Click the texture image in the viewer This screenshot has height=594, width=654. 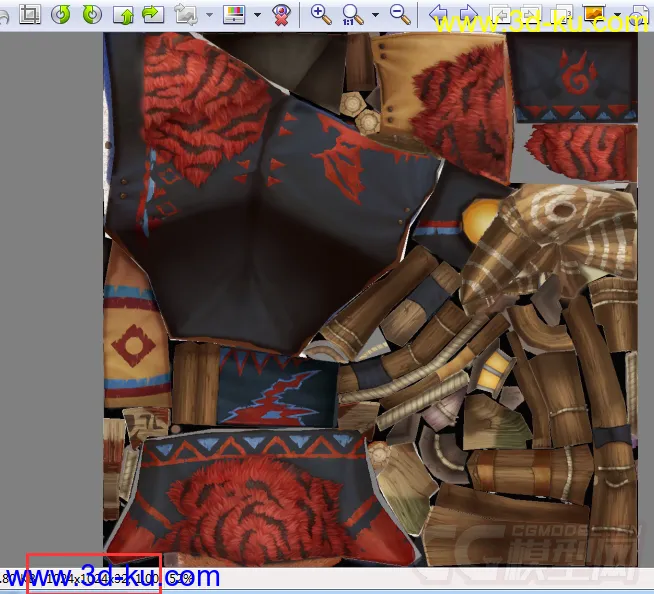(370, 300)
